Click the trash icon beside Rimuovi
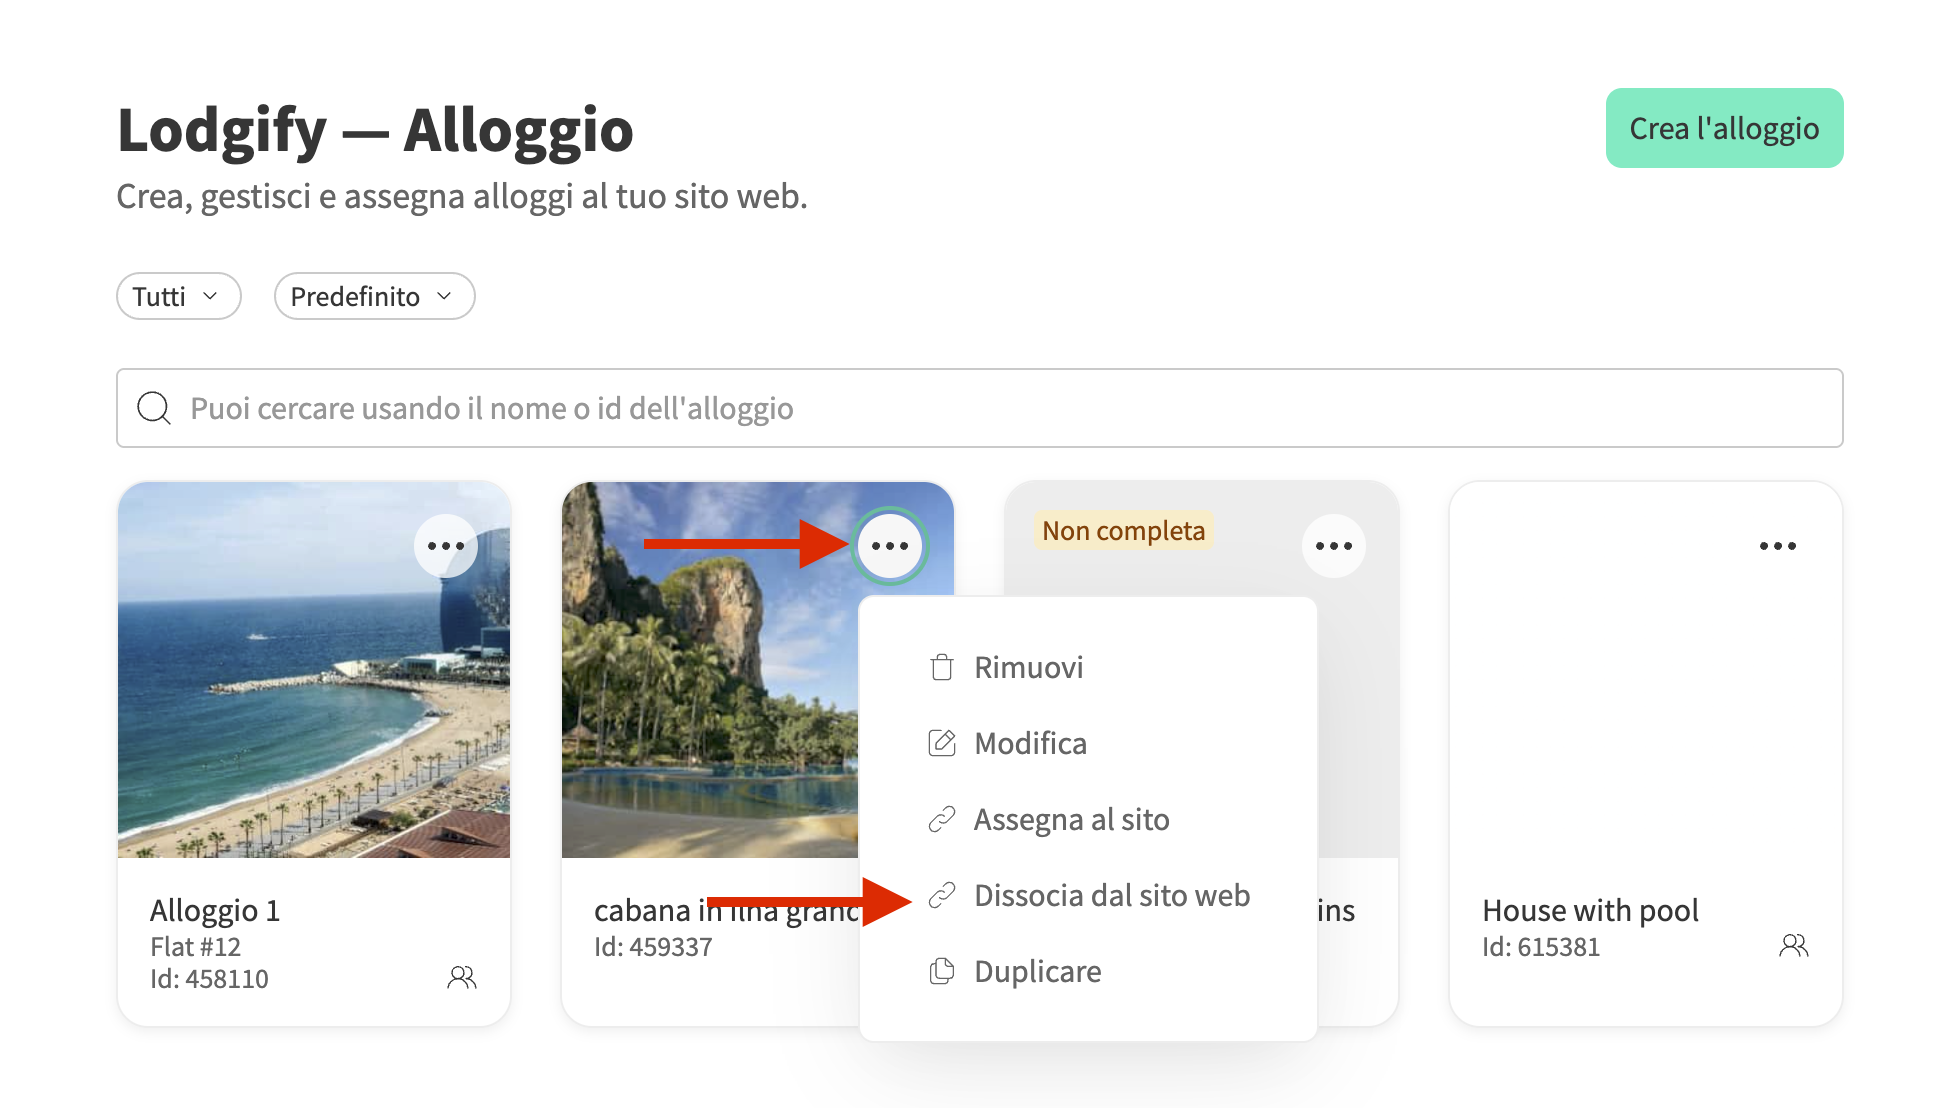The width and height of the screenshot is (1944, 1108). (941, 667)
